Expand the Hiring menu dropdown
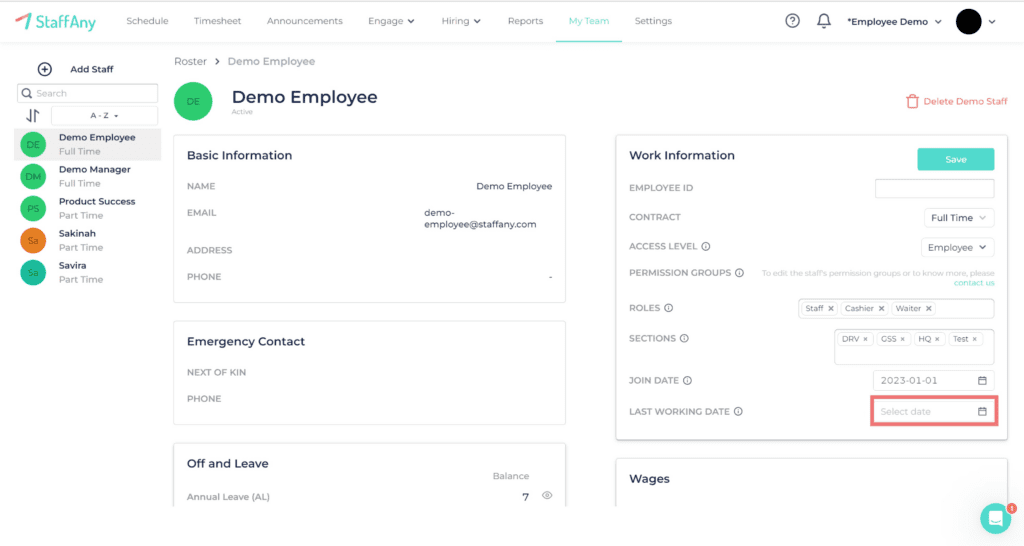 tap(461, 21)
